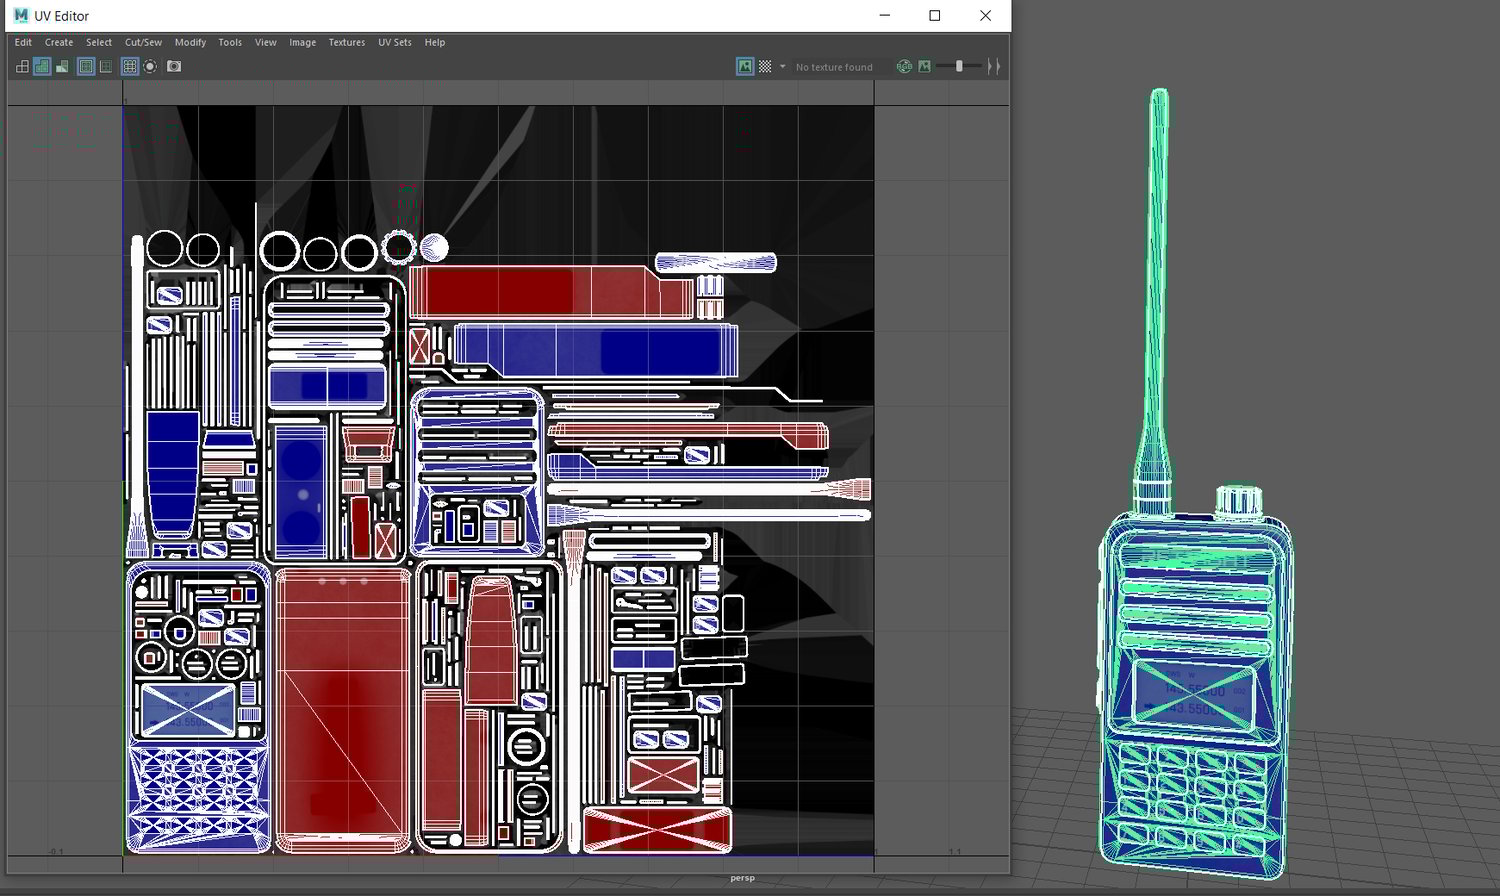Open the UV Sets menu
This screenshot has height=896, width=1500.
point(394,43)
